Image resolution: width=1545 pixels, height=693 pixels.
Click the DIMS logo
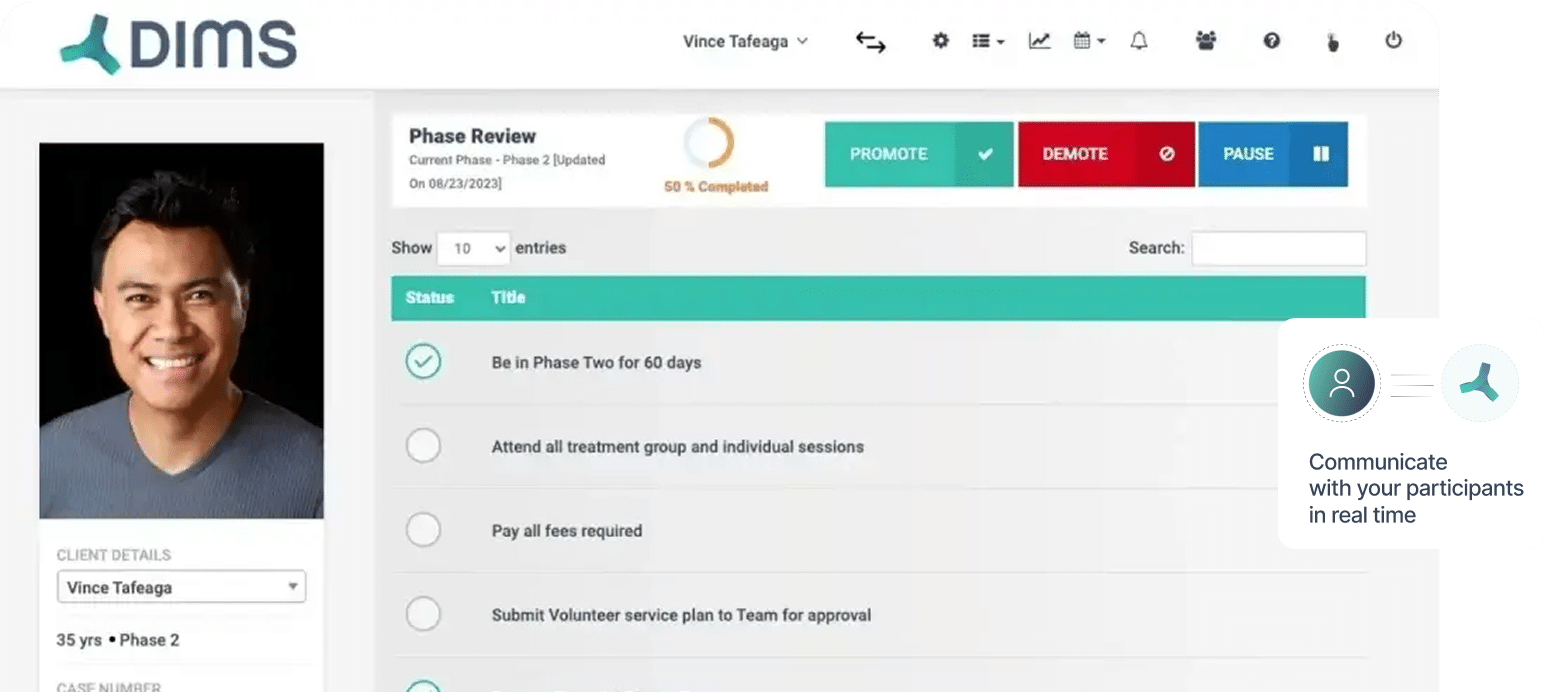pos(178,45)
